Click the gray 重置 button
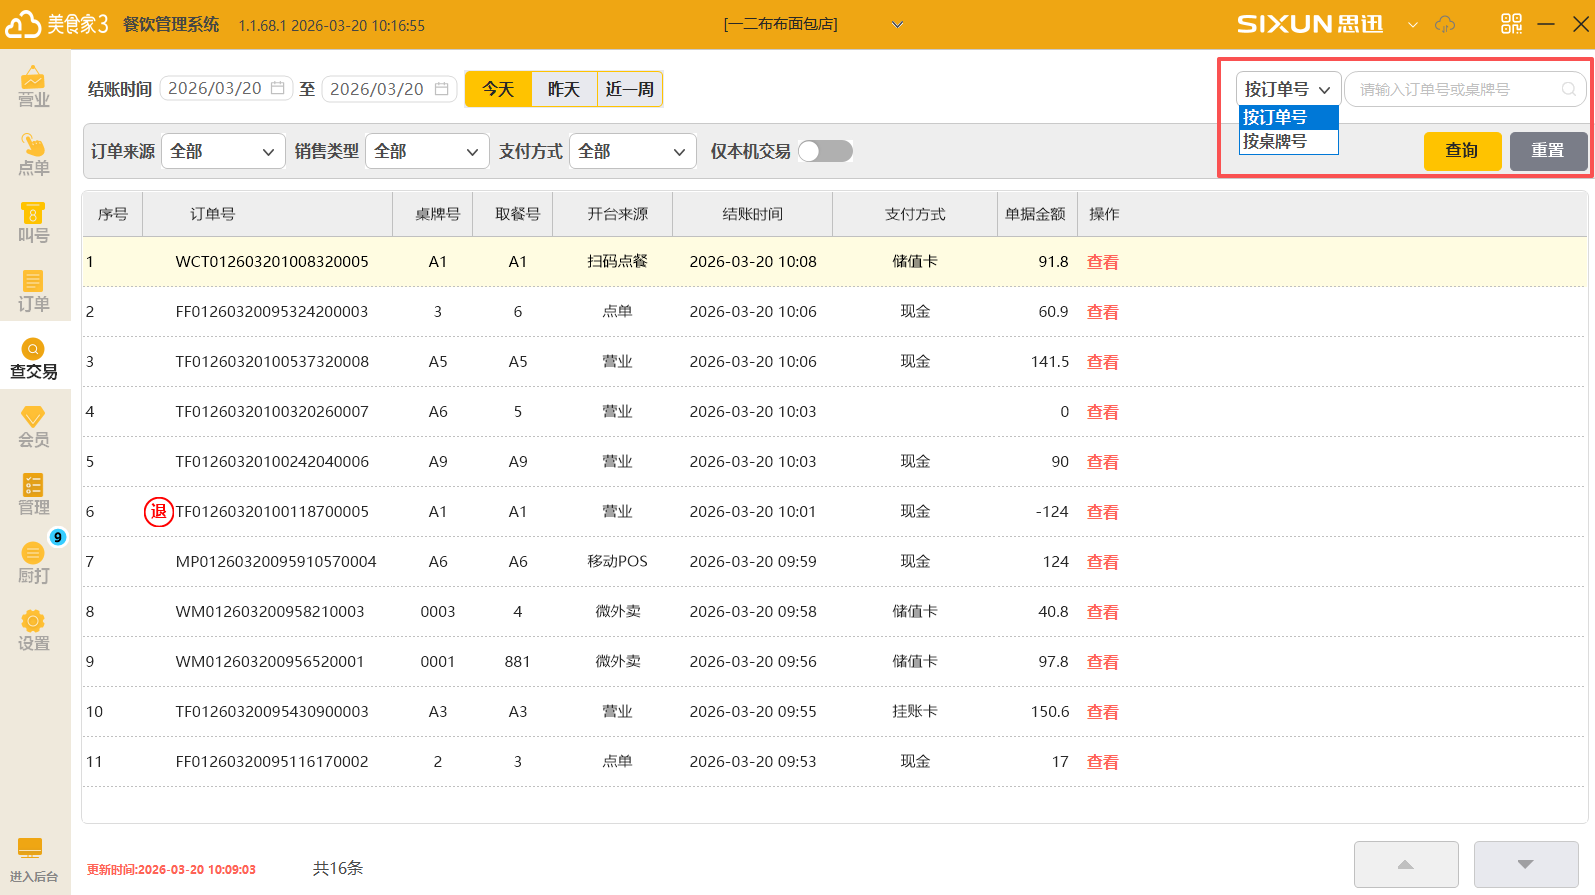 point(1548,151)
